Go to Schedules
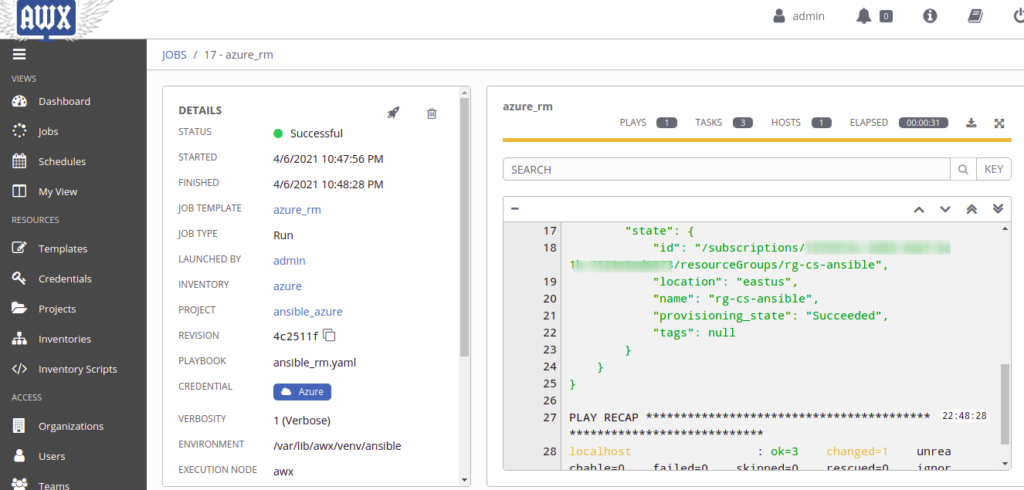1024x490 pixels. click(61, 161)
